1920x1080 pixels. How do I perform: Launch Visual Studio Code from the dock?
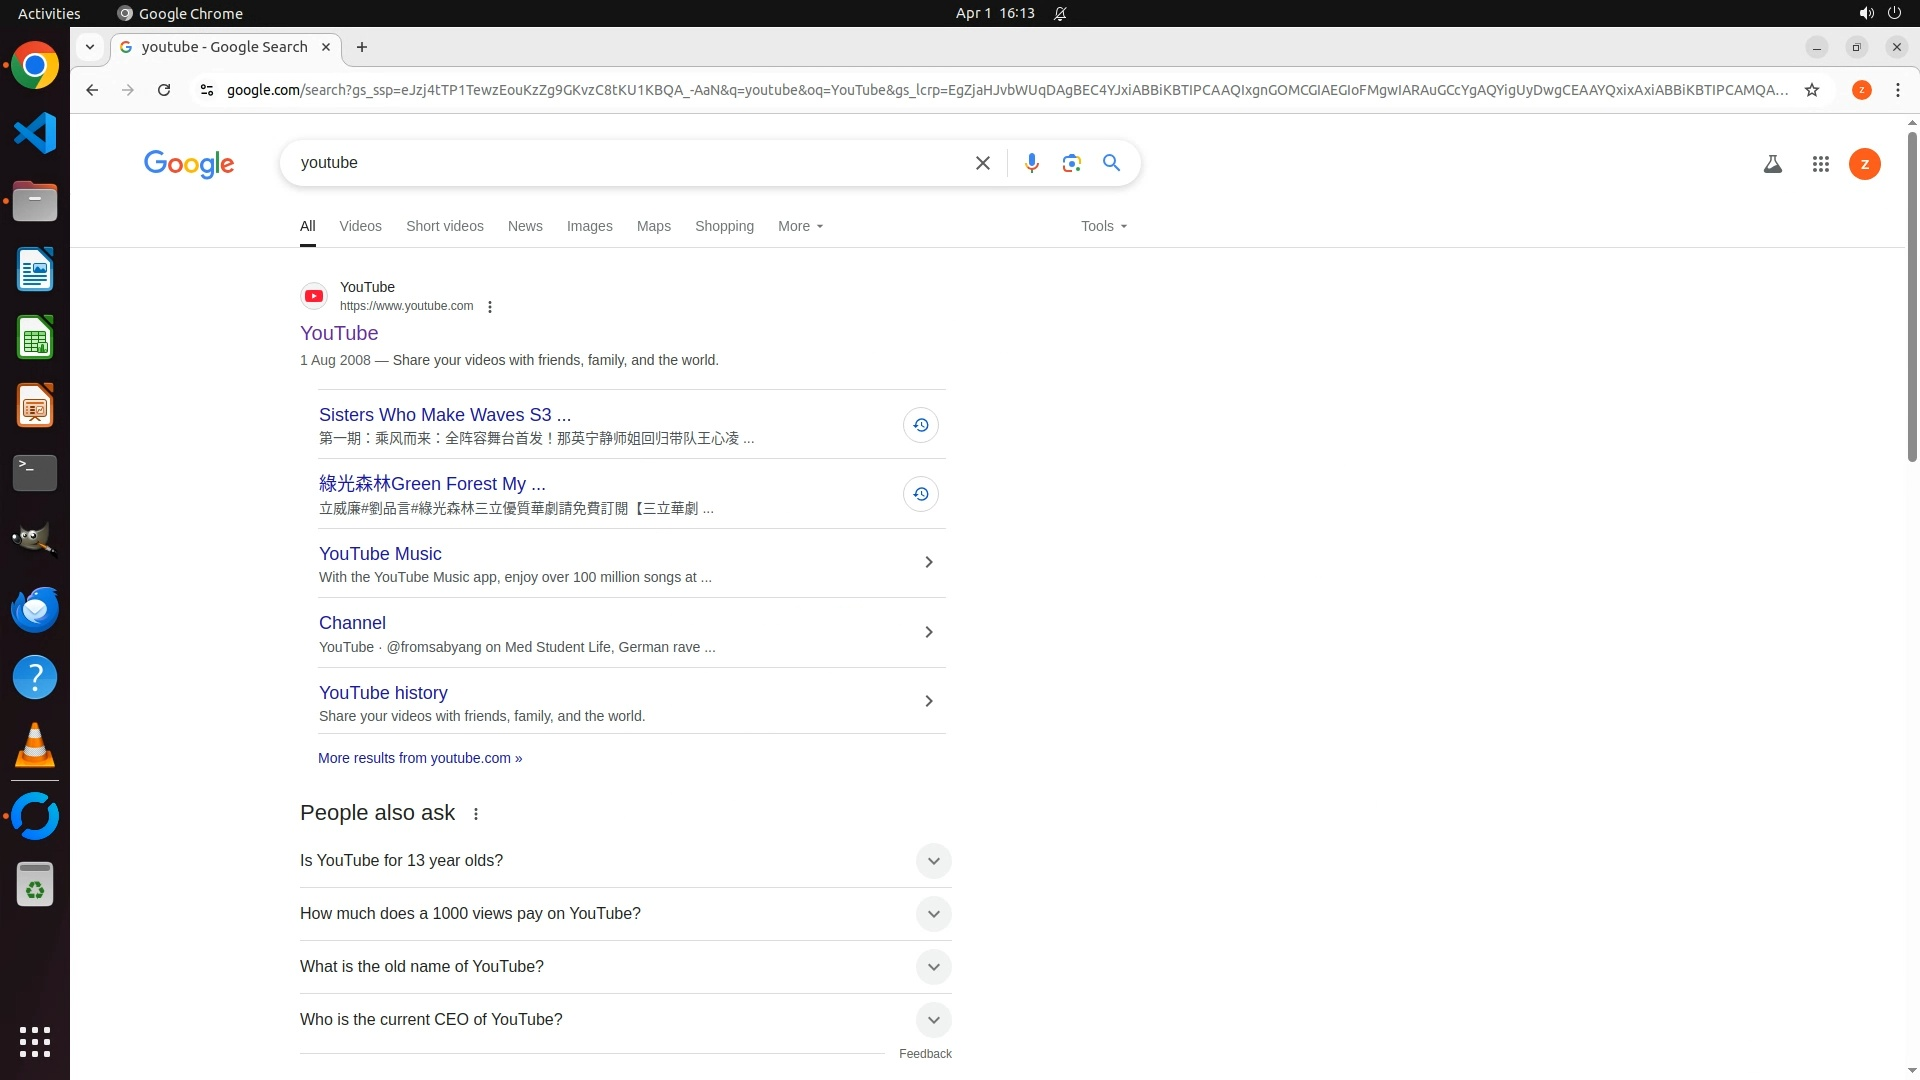coord(35,133)
